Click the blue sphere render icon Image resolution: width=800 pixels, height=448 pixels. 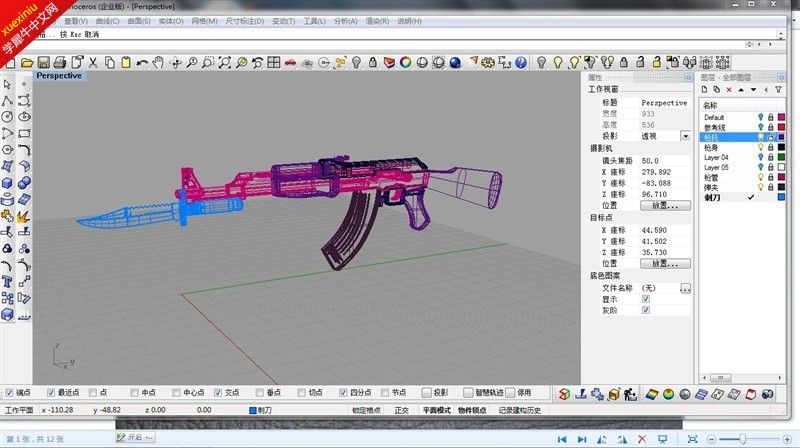pos(455,63)
